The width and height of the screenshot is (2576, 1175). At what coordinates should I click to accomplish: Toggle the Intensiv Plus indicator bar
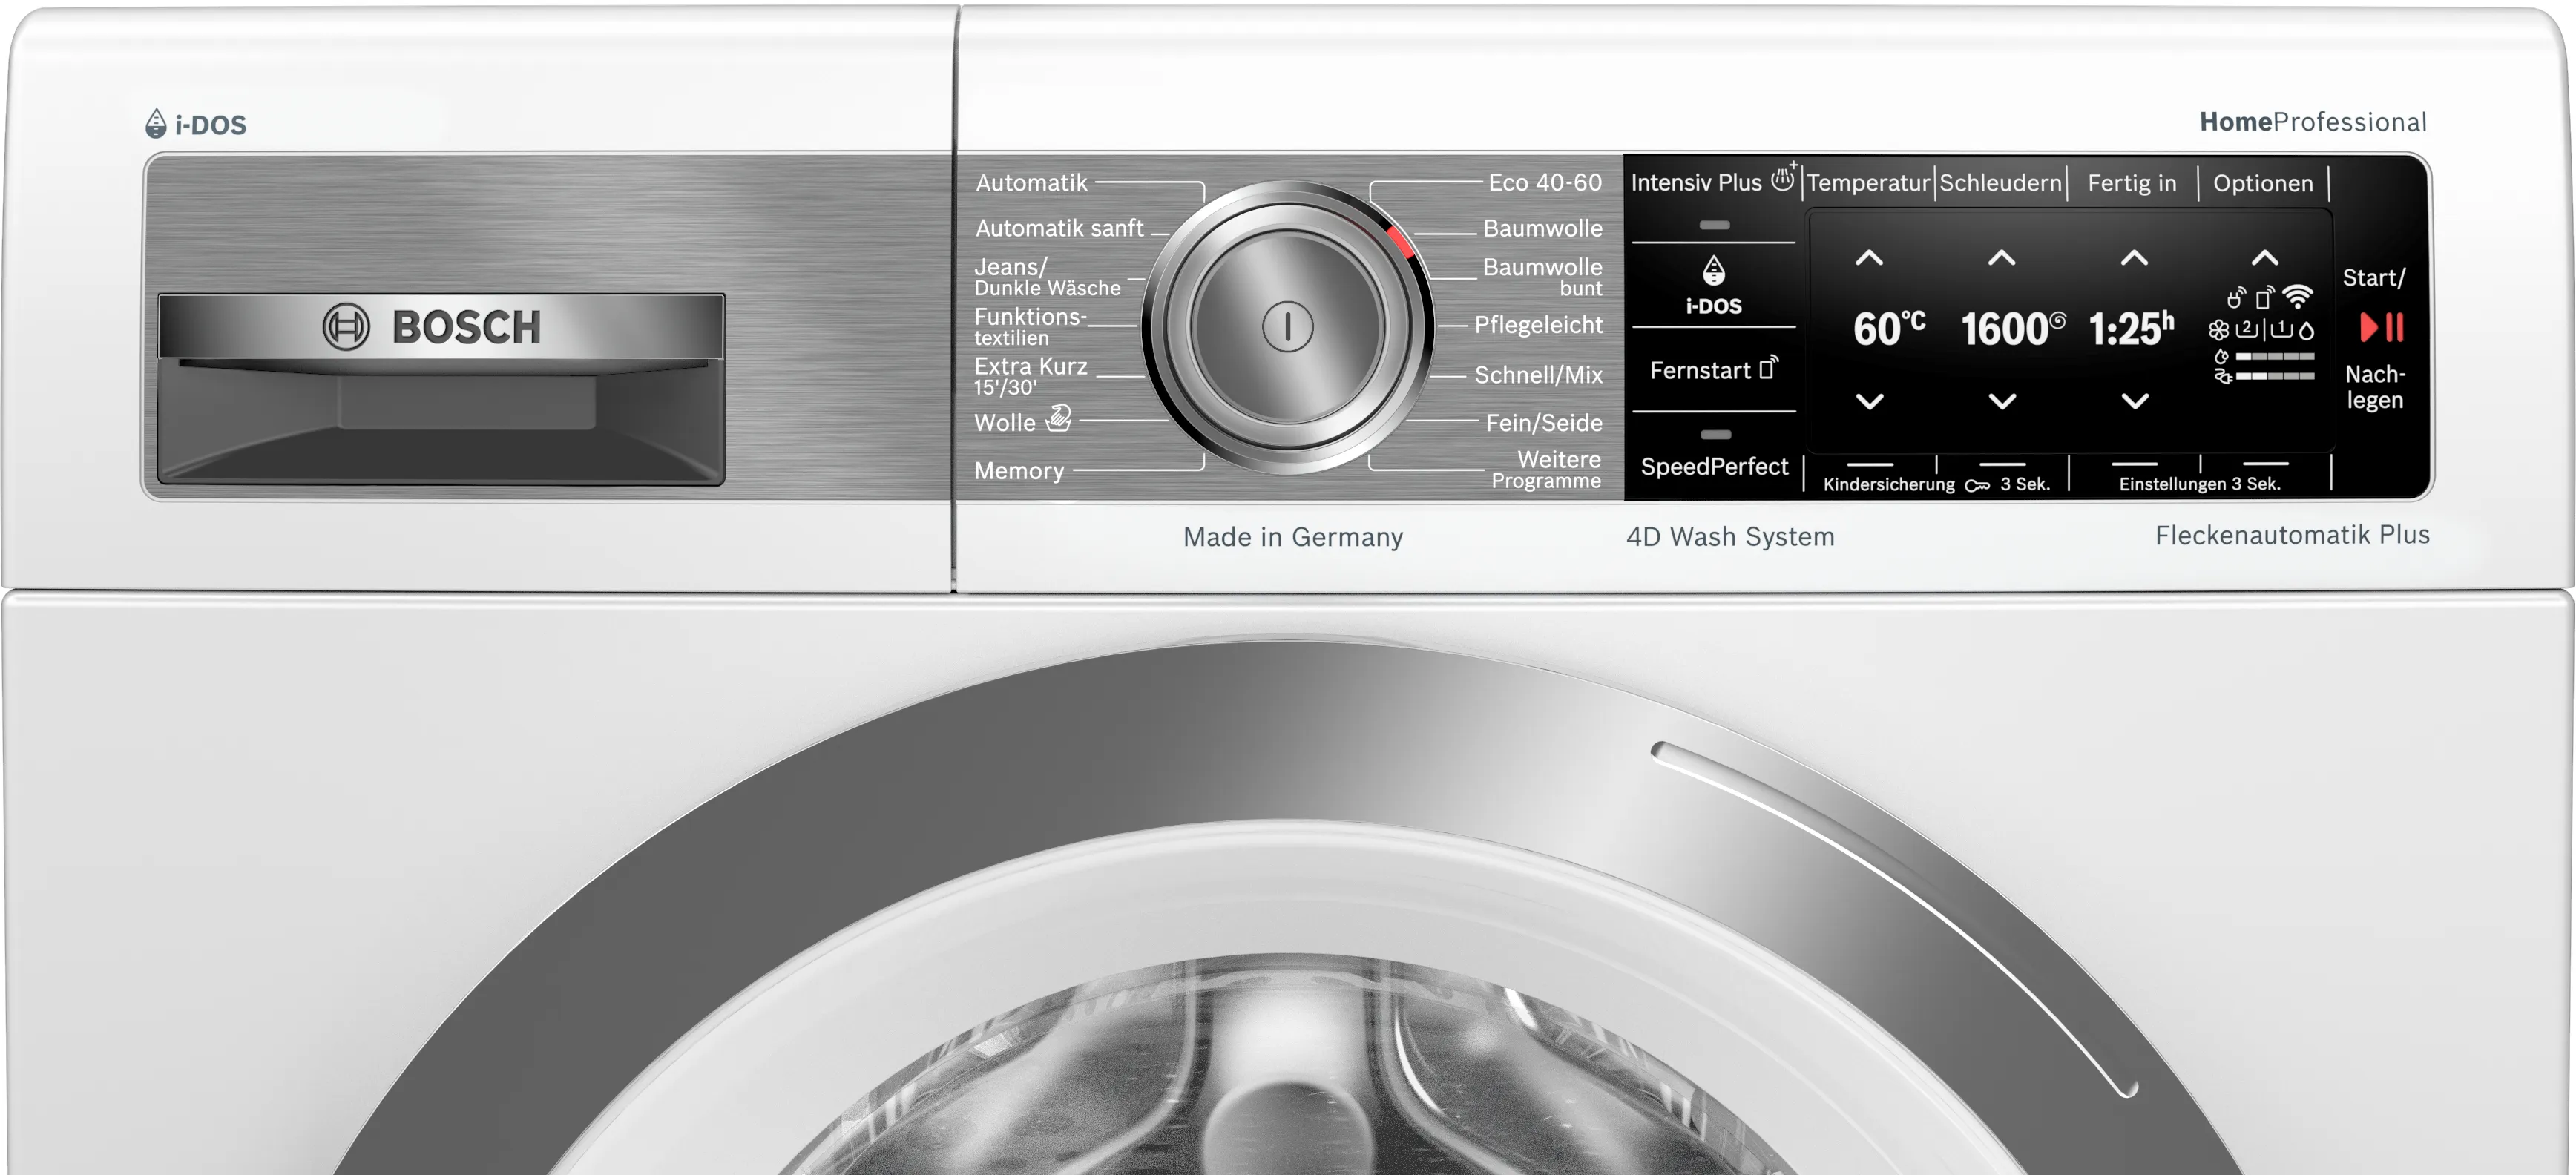click(x=1714, y=225)
